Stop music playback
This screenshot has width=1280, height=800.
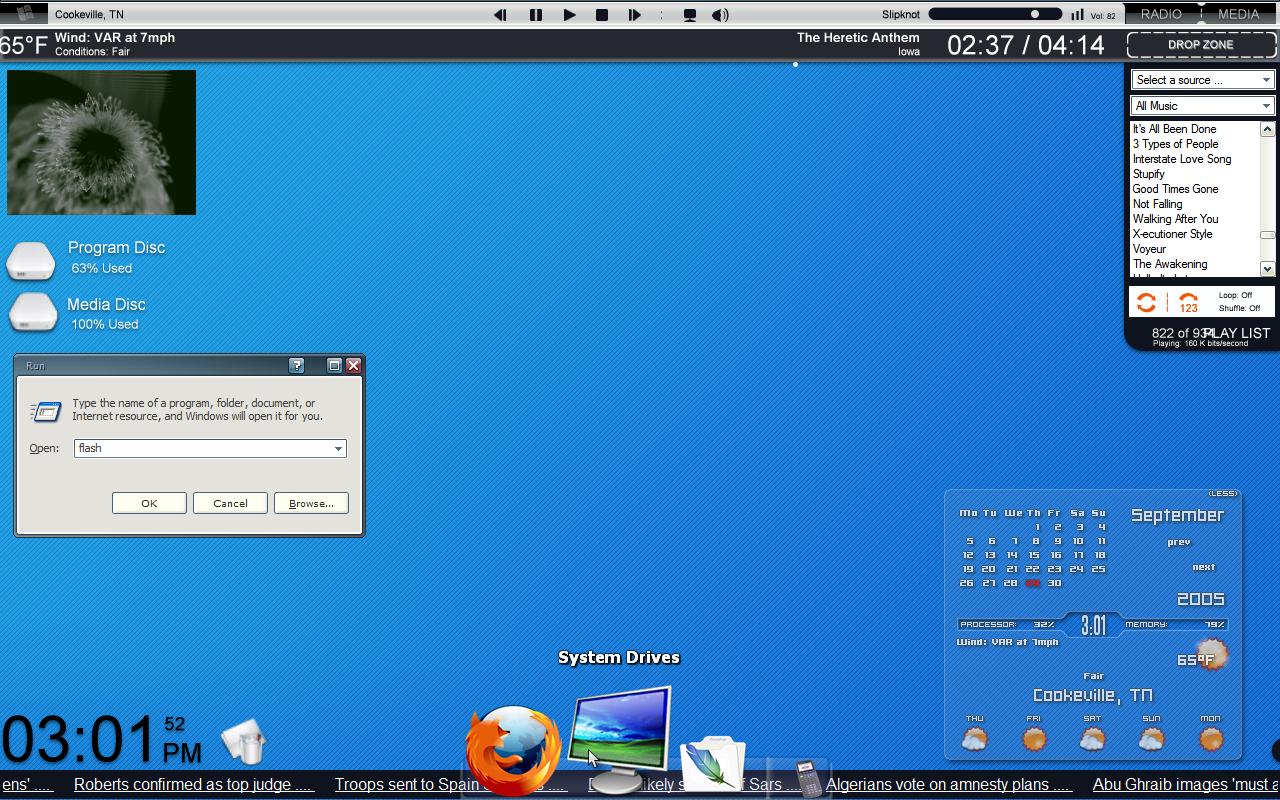click(602, 15)
